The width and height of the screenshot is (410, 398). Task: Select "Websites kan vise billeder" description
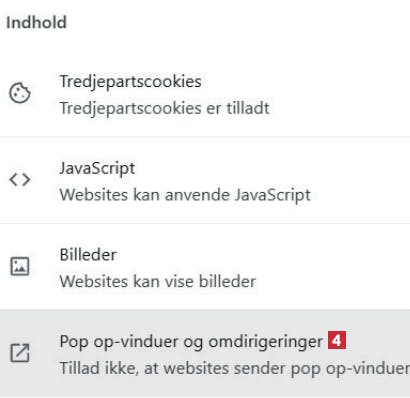pyautogui.click(x=158, y=282)
